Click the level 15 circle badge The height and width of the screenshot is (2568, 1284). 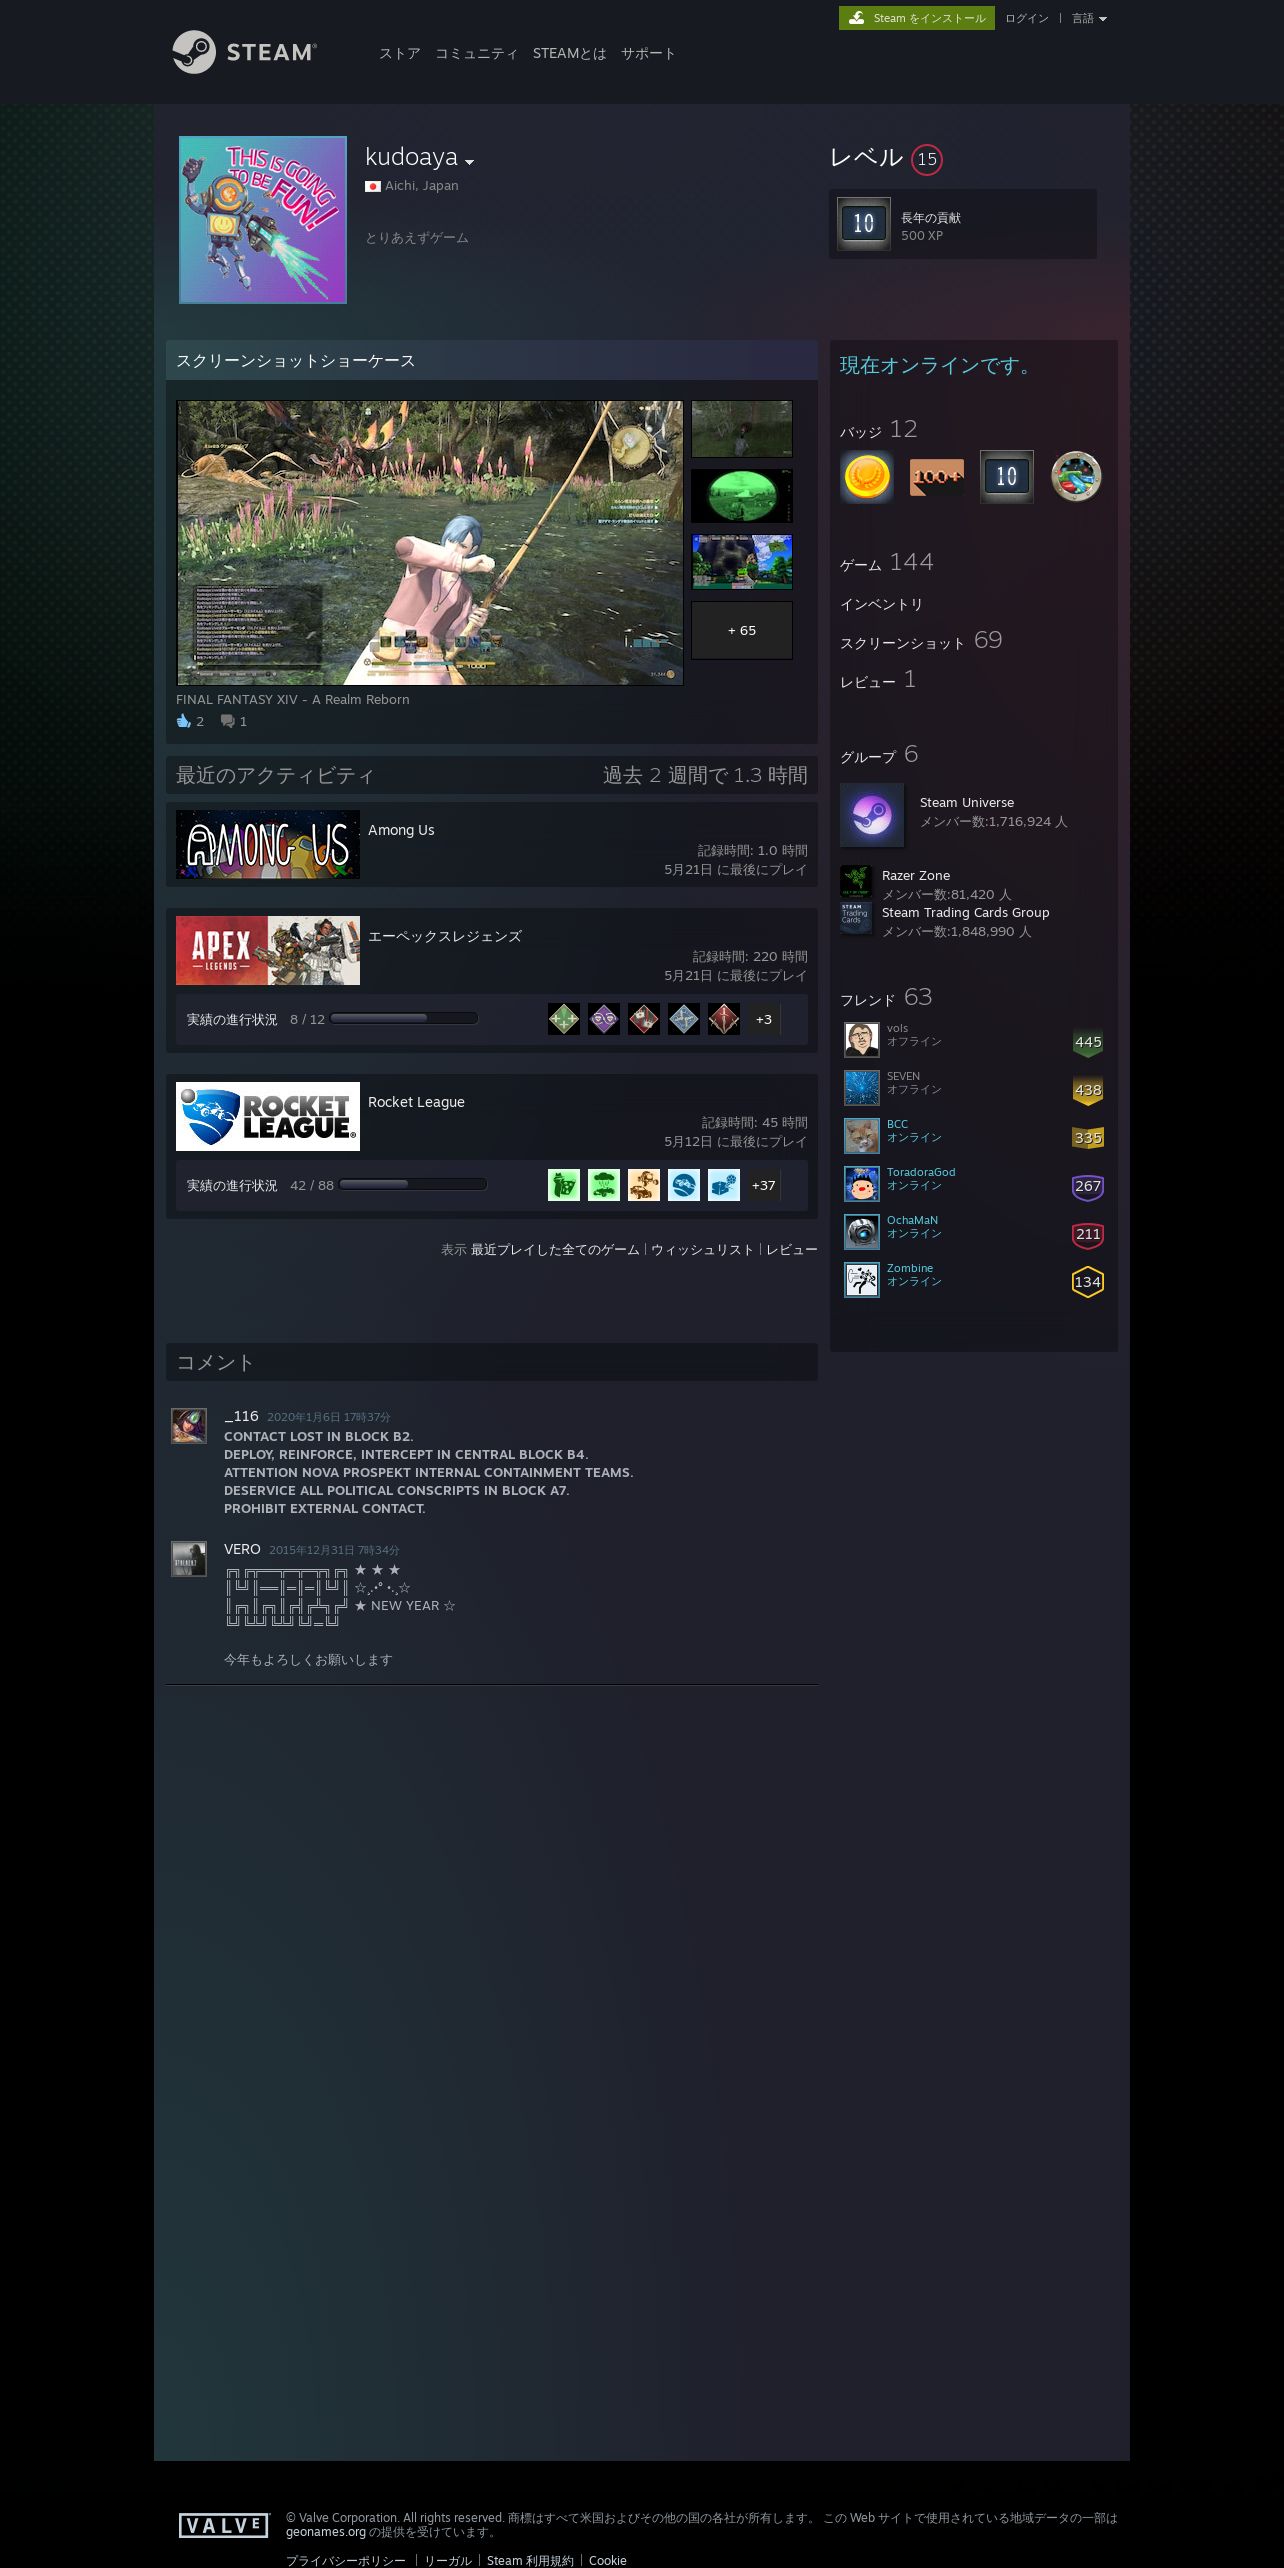[927, 159]
